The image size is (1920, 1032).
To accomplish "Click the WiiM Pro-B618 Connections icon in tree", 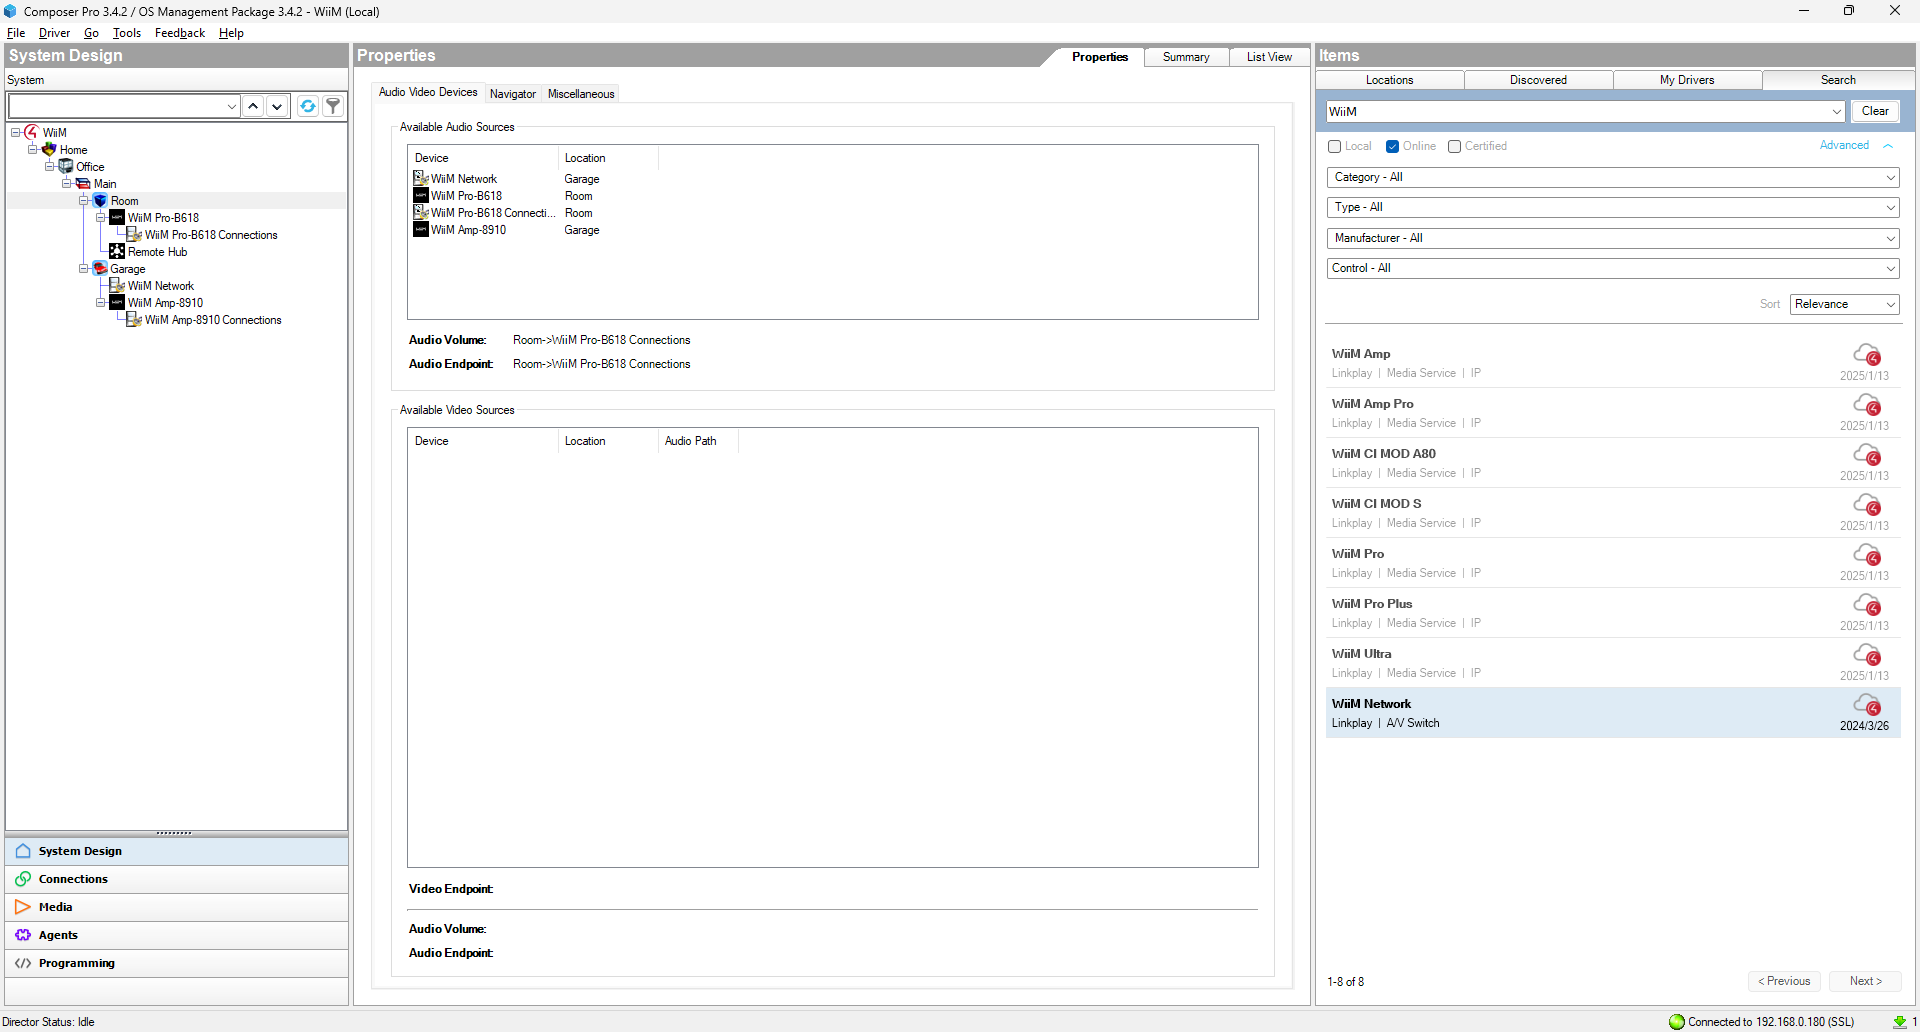I will click(x=134, y=234).
